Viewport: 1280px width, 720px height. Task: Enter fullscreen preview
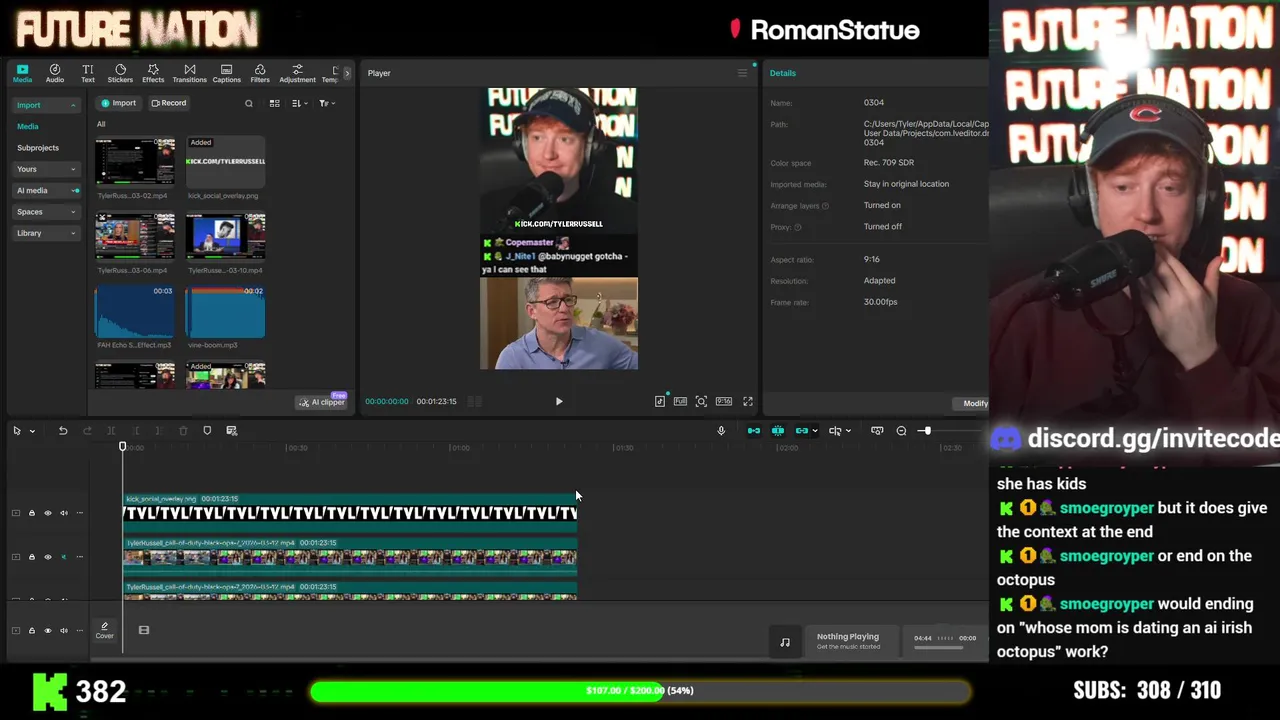click(x=747, y=401)
